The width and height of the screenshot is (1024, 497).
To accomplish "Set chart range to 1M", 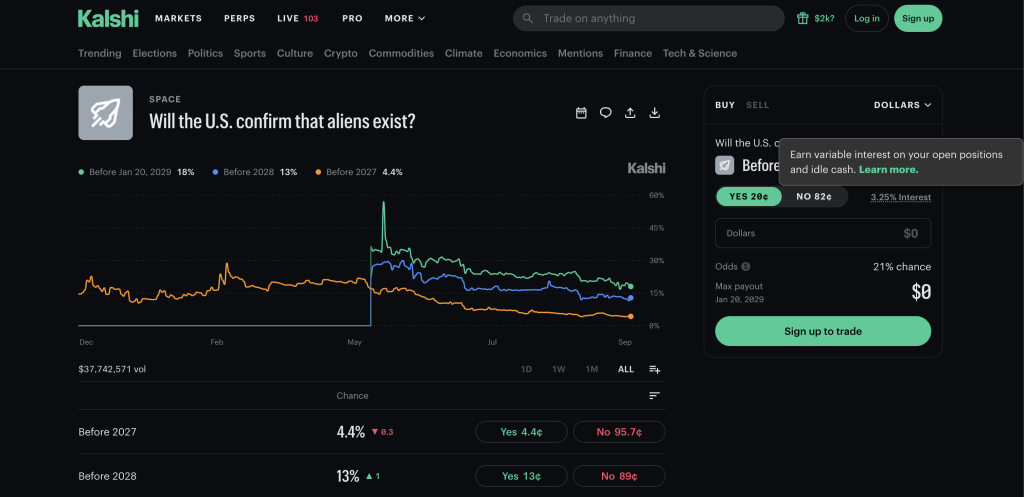I will [x=592, y=369].
